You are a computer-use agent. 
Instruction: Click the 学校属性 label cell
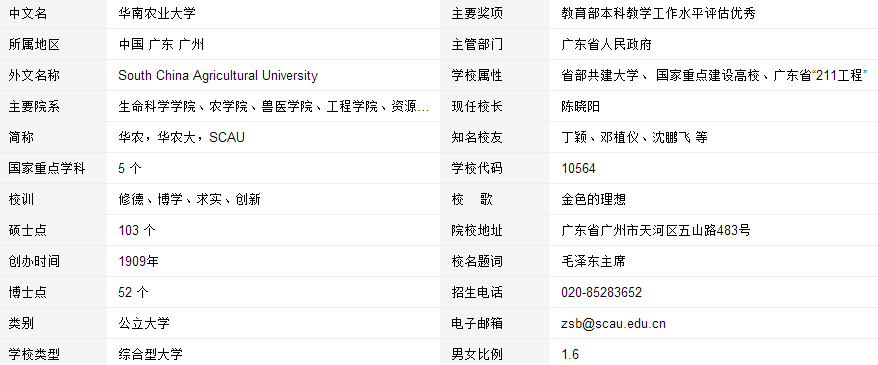pos(495,76)
